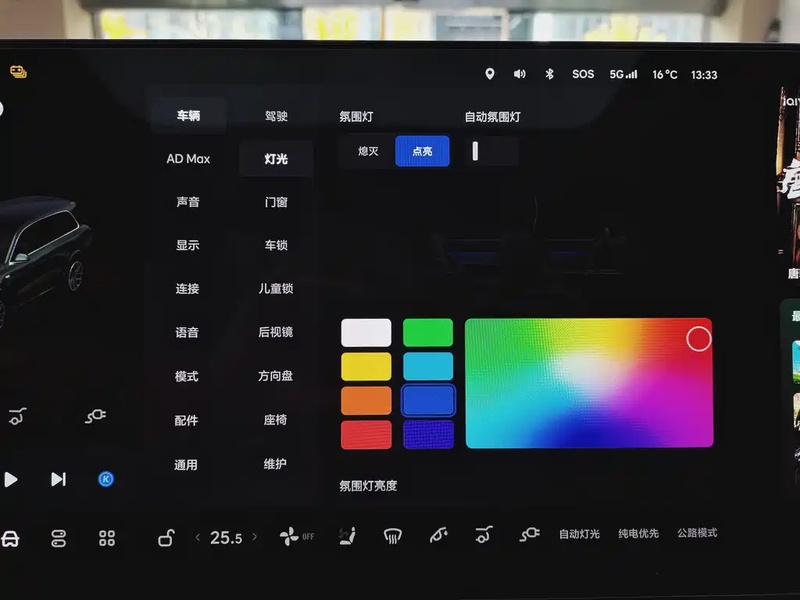This screenshot has height=600, width=800.
Task: Tap the Bluetooth status icon
Action: point(549,74)
